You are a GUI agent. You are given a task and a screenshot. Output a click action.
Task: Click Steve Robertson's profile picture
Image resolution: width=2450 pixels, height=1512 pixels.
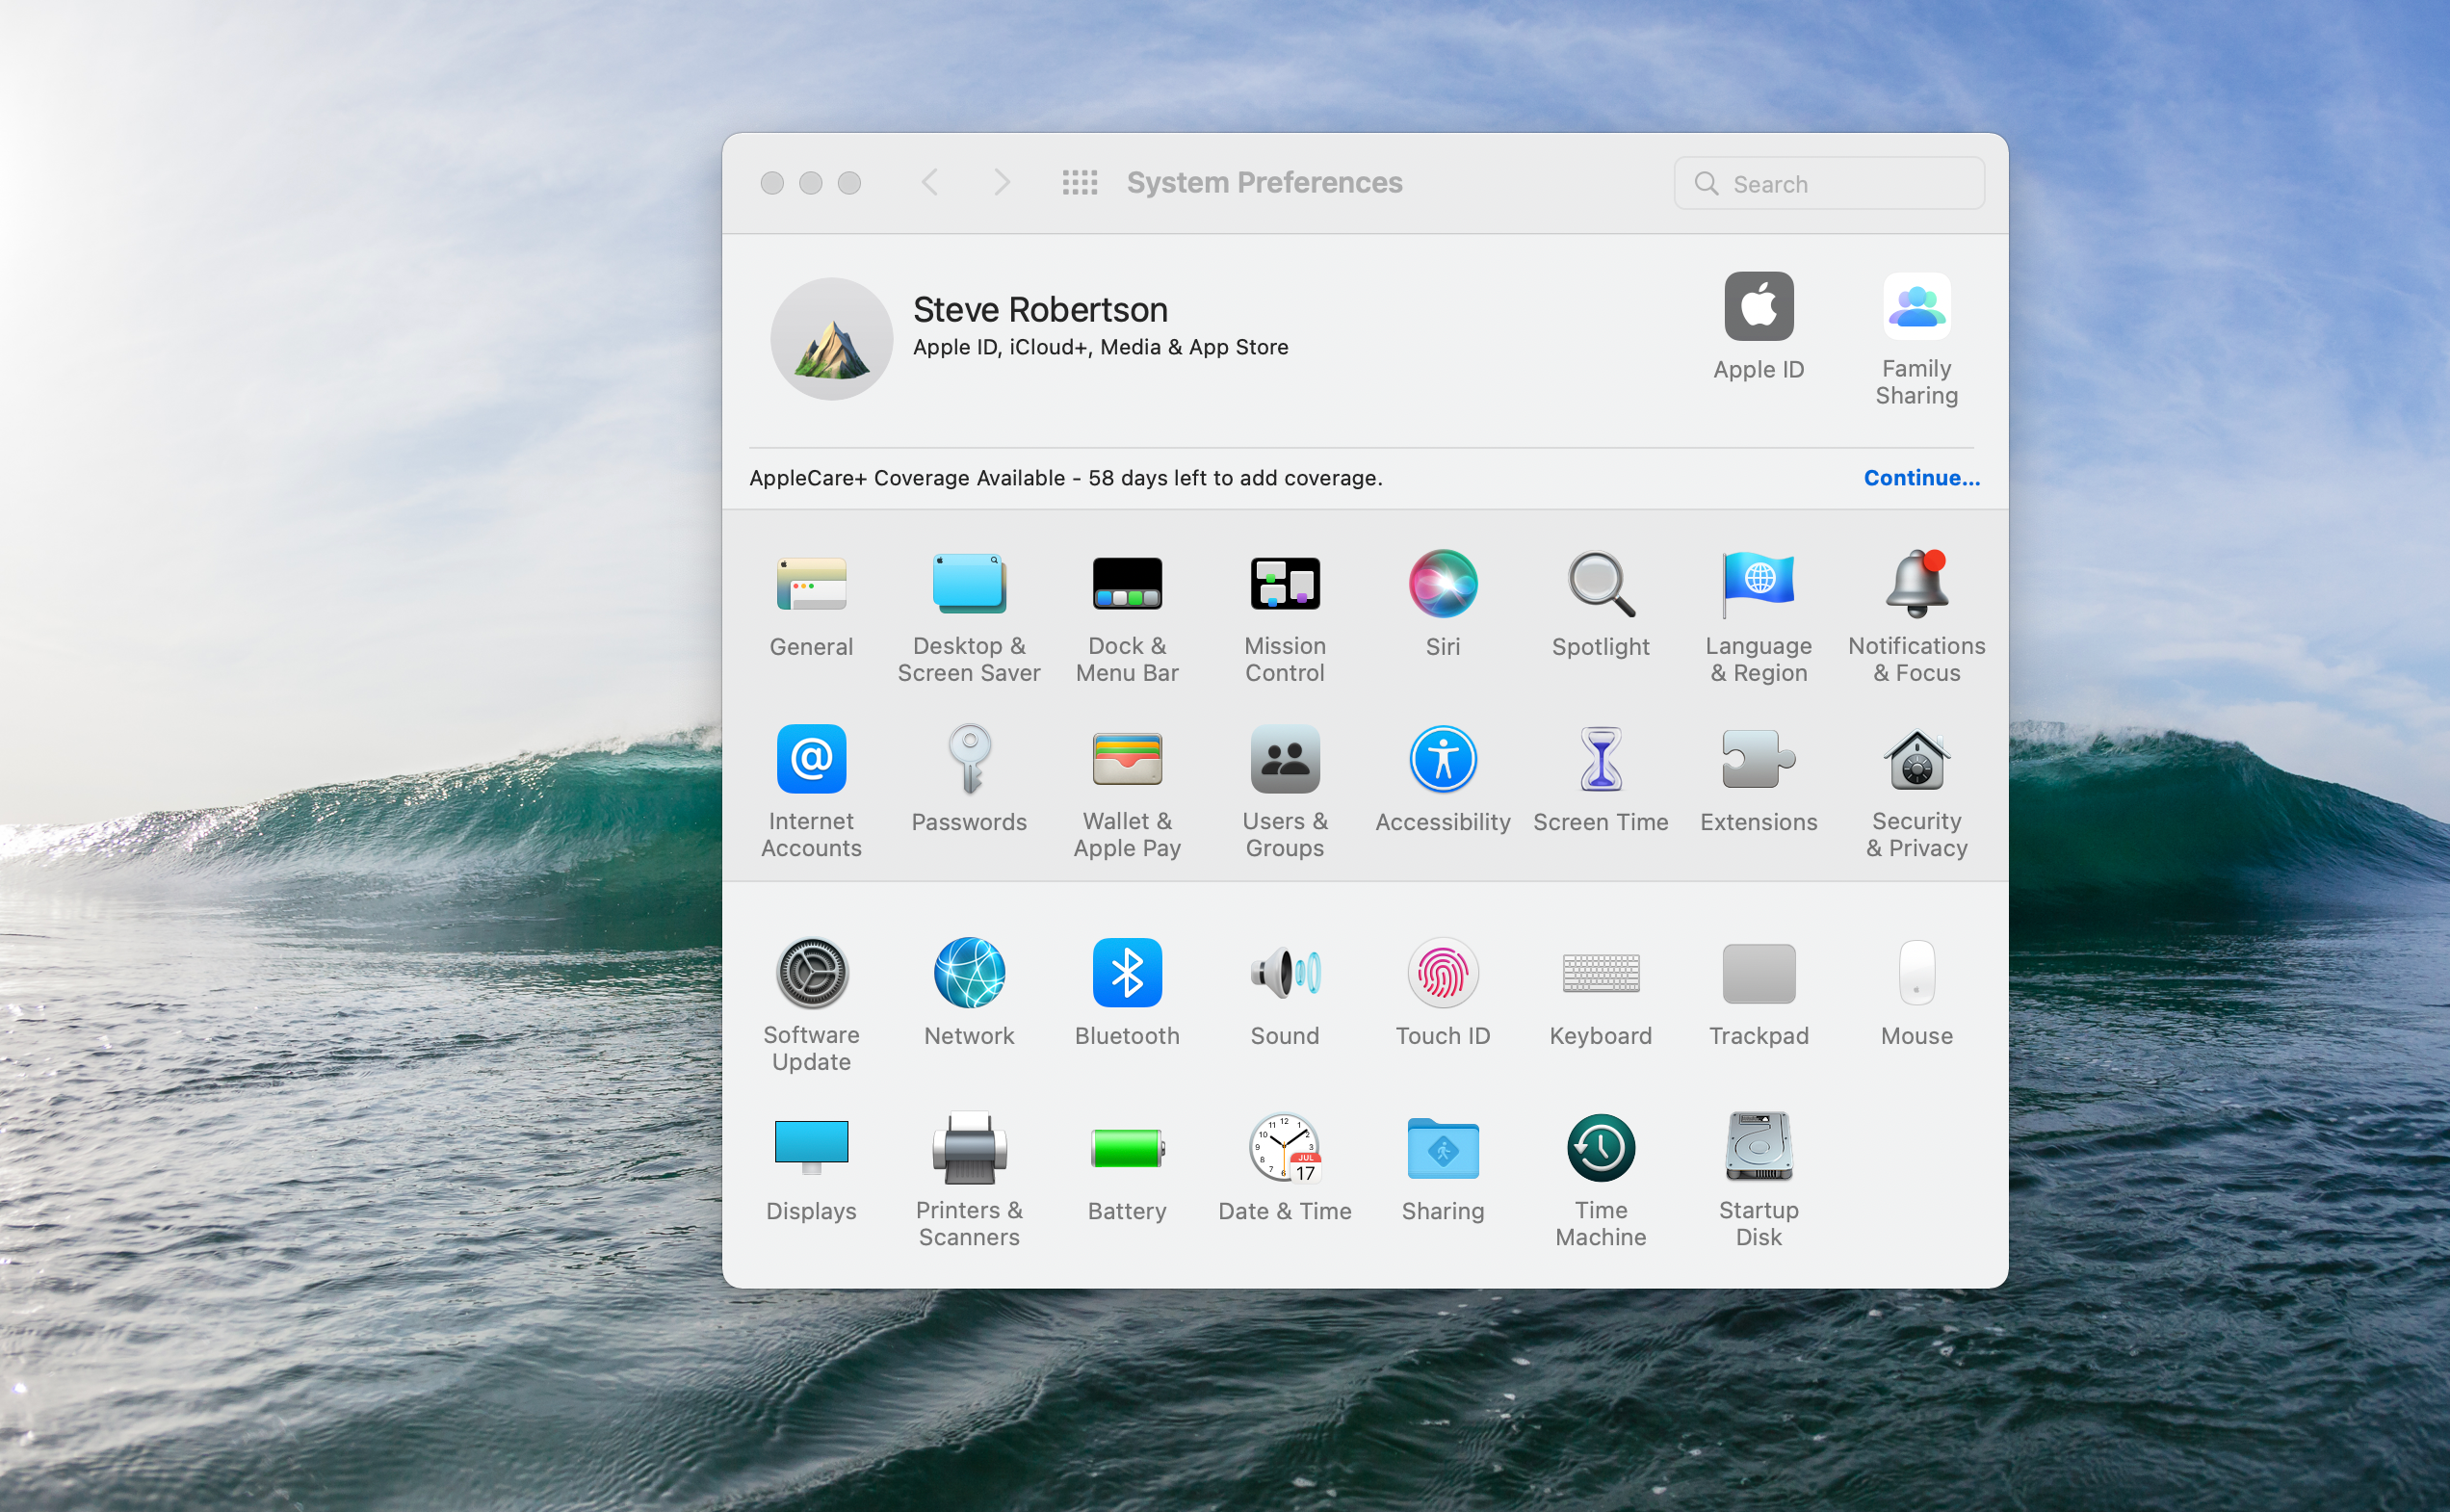[831, 339]
